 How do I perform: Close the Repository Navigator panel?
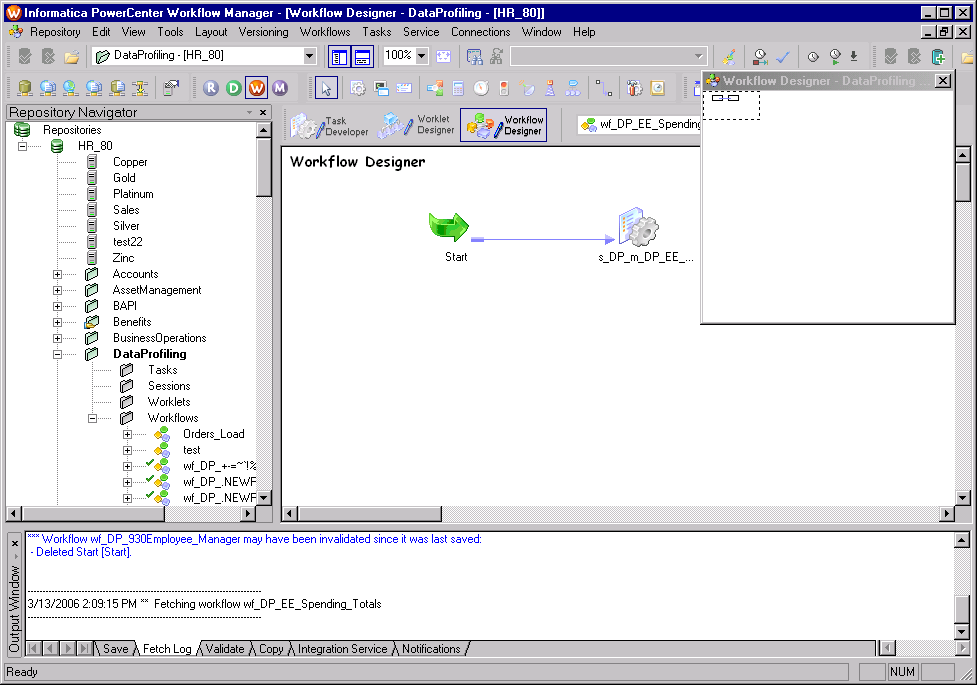click(x=263, y=112)
